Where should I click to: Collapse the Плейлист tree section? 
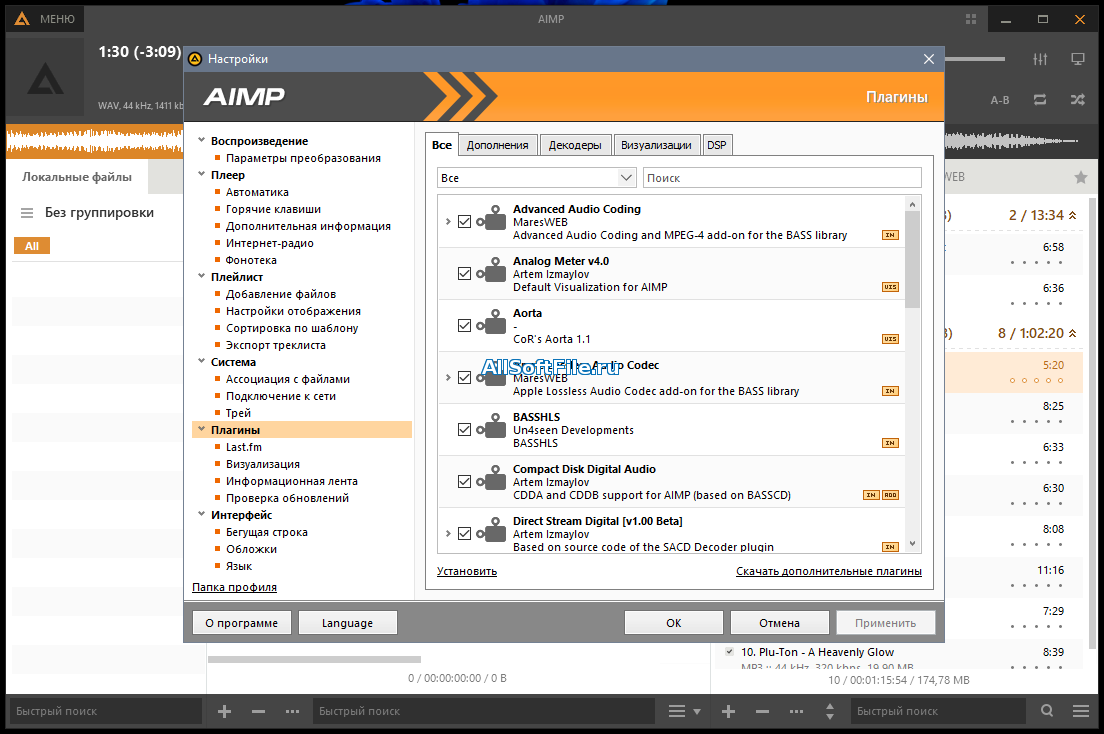coord(201,276)
